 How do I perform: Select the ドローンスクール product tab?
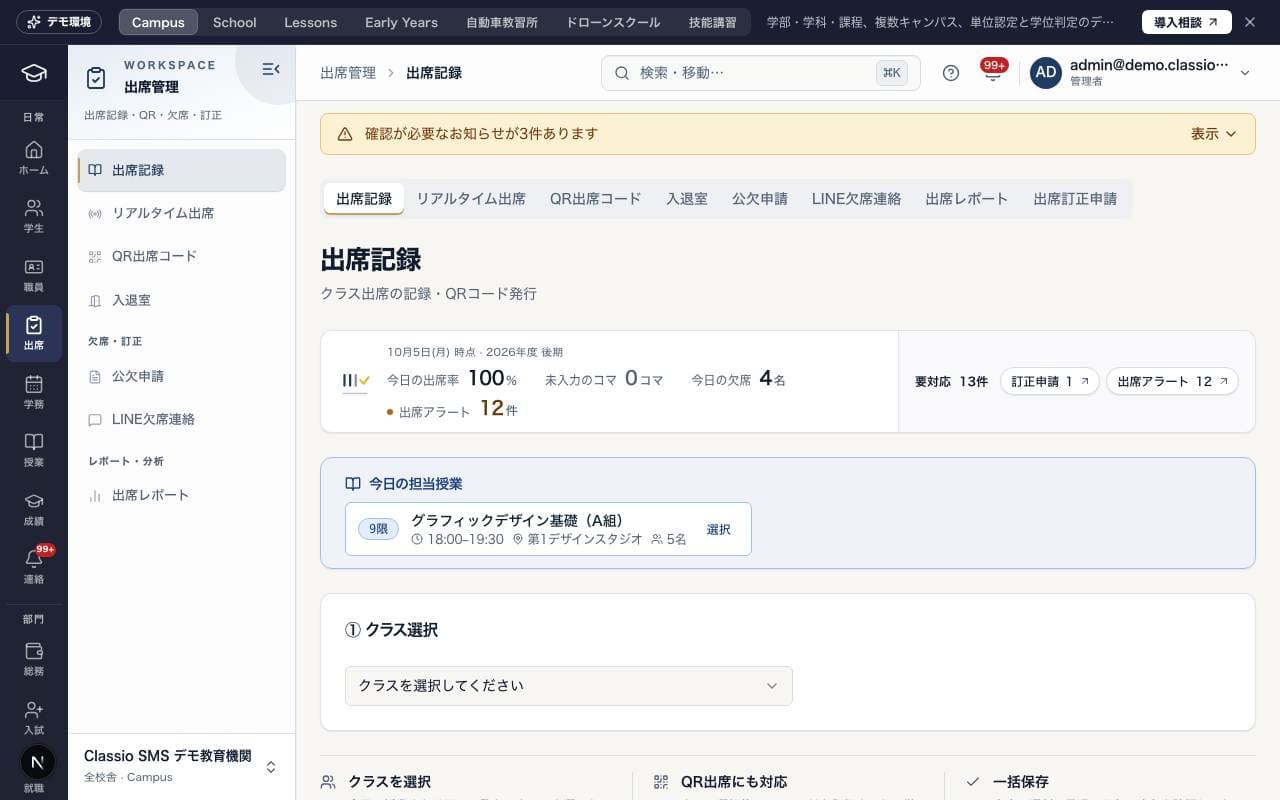(613, 22)
